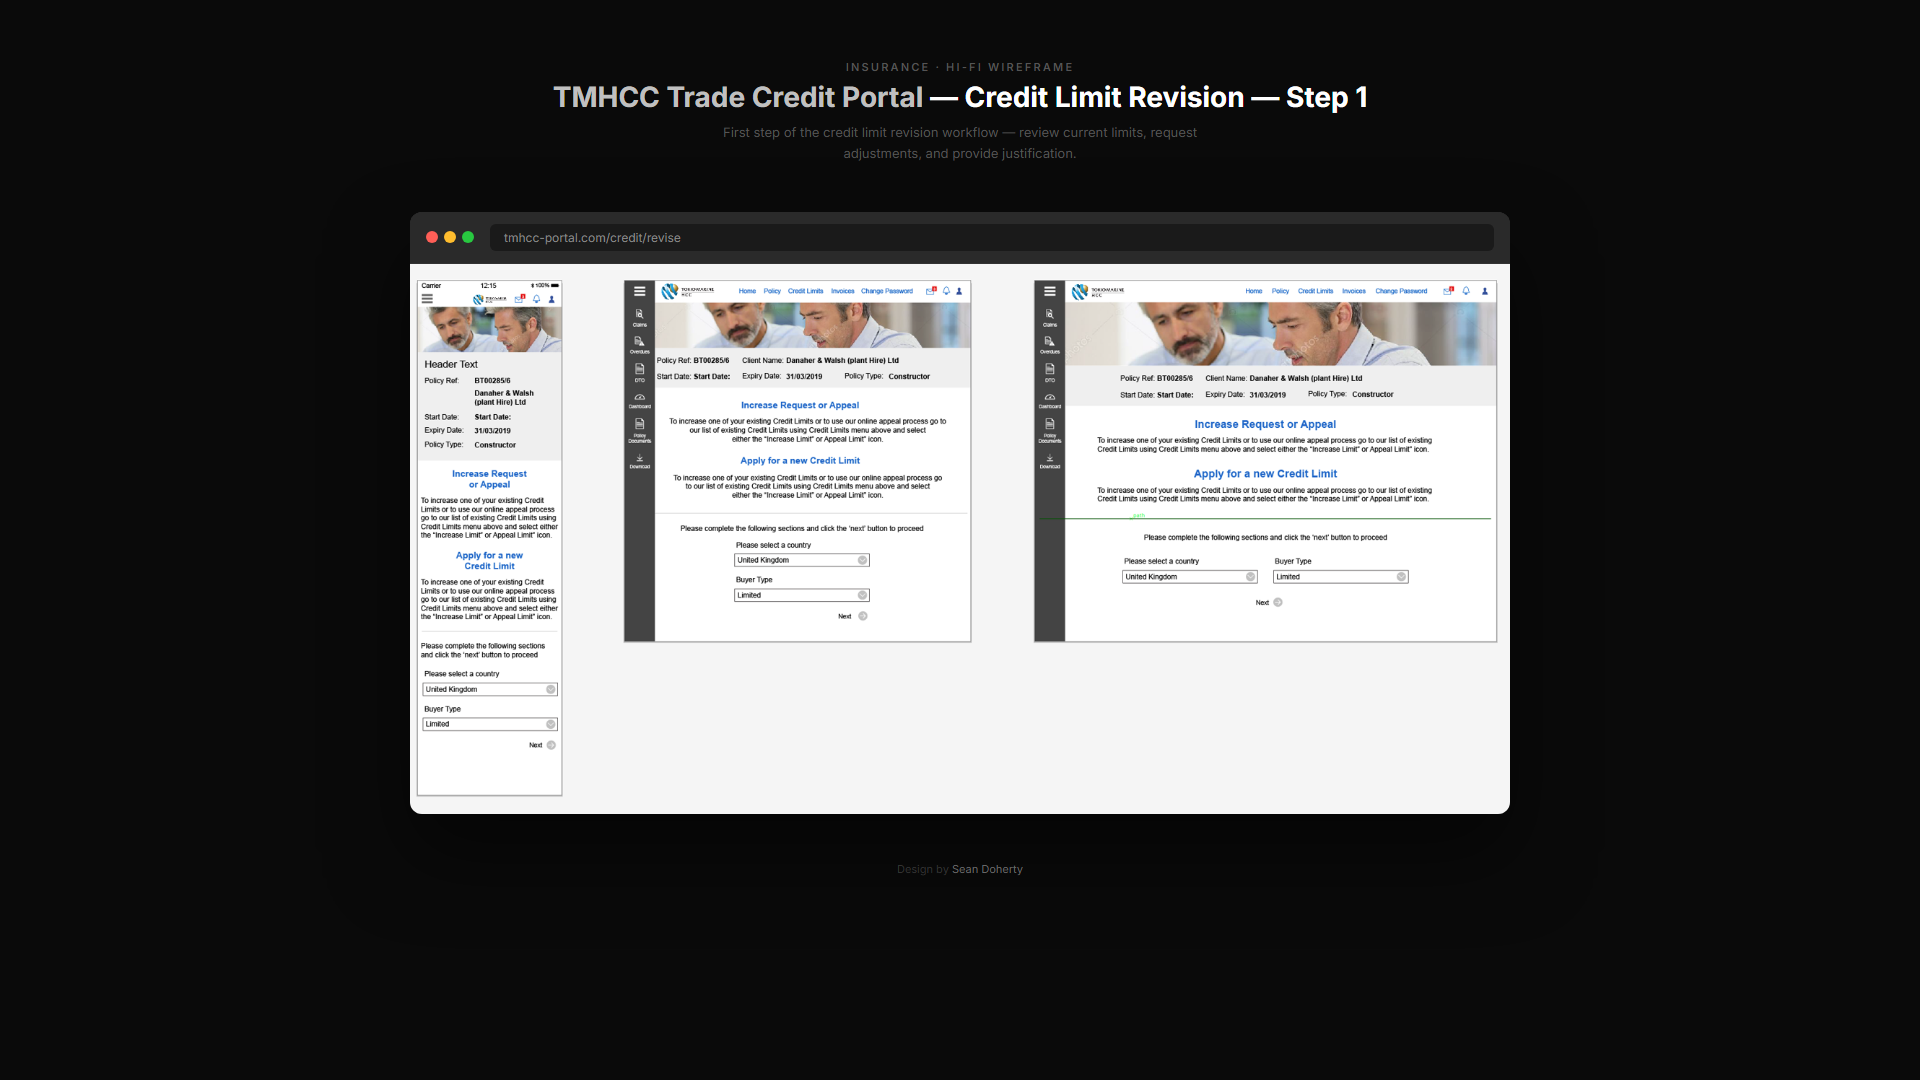This screenshot has height=1080, width=1920.
Task: Click Change Password in rightmost wireframe nav
Action: click(1400, 291)
